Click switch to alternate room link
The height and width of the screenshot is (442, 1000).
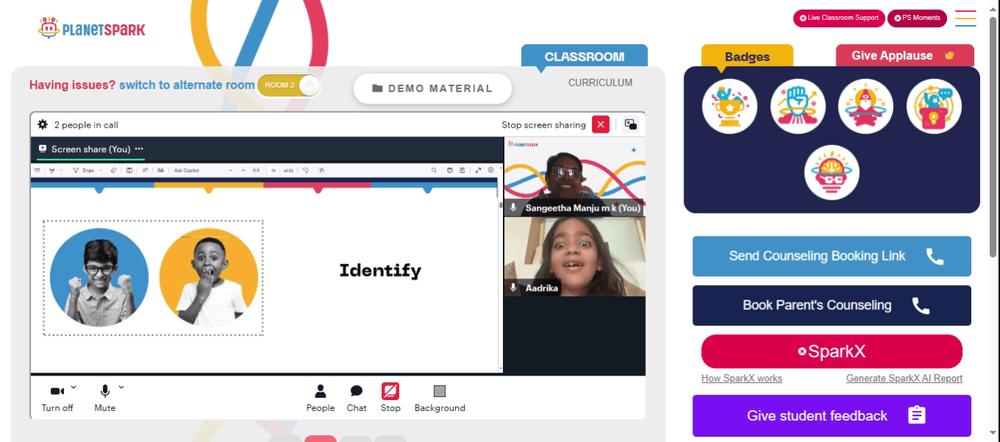click(187, 85)
